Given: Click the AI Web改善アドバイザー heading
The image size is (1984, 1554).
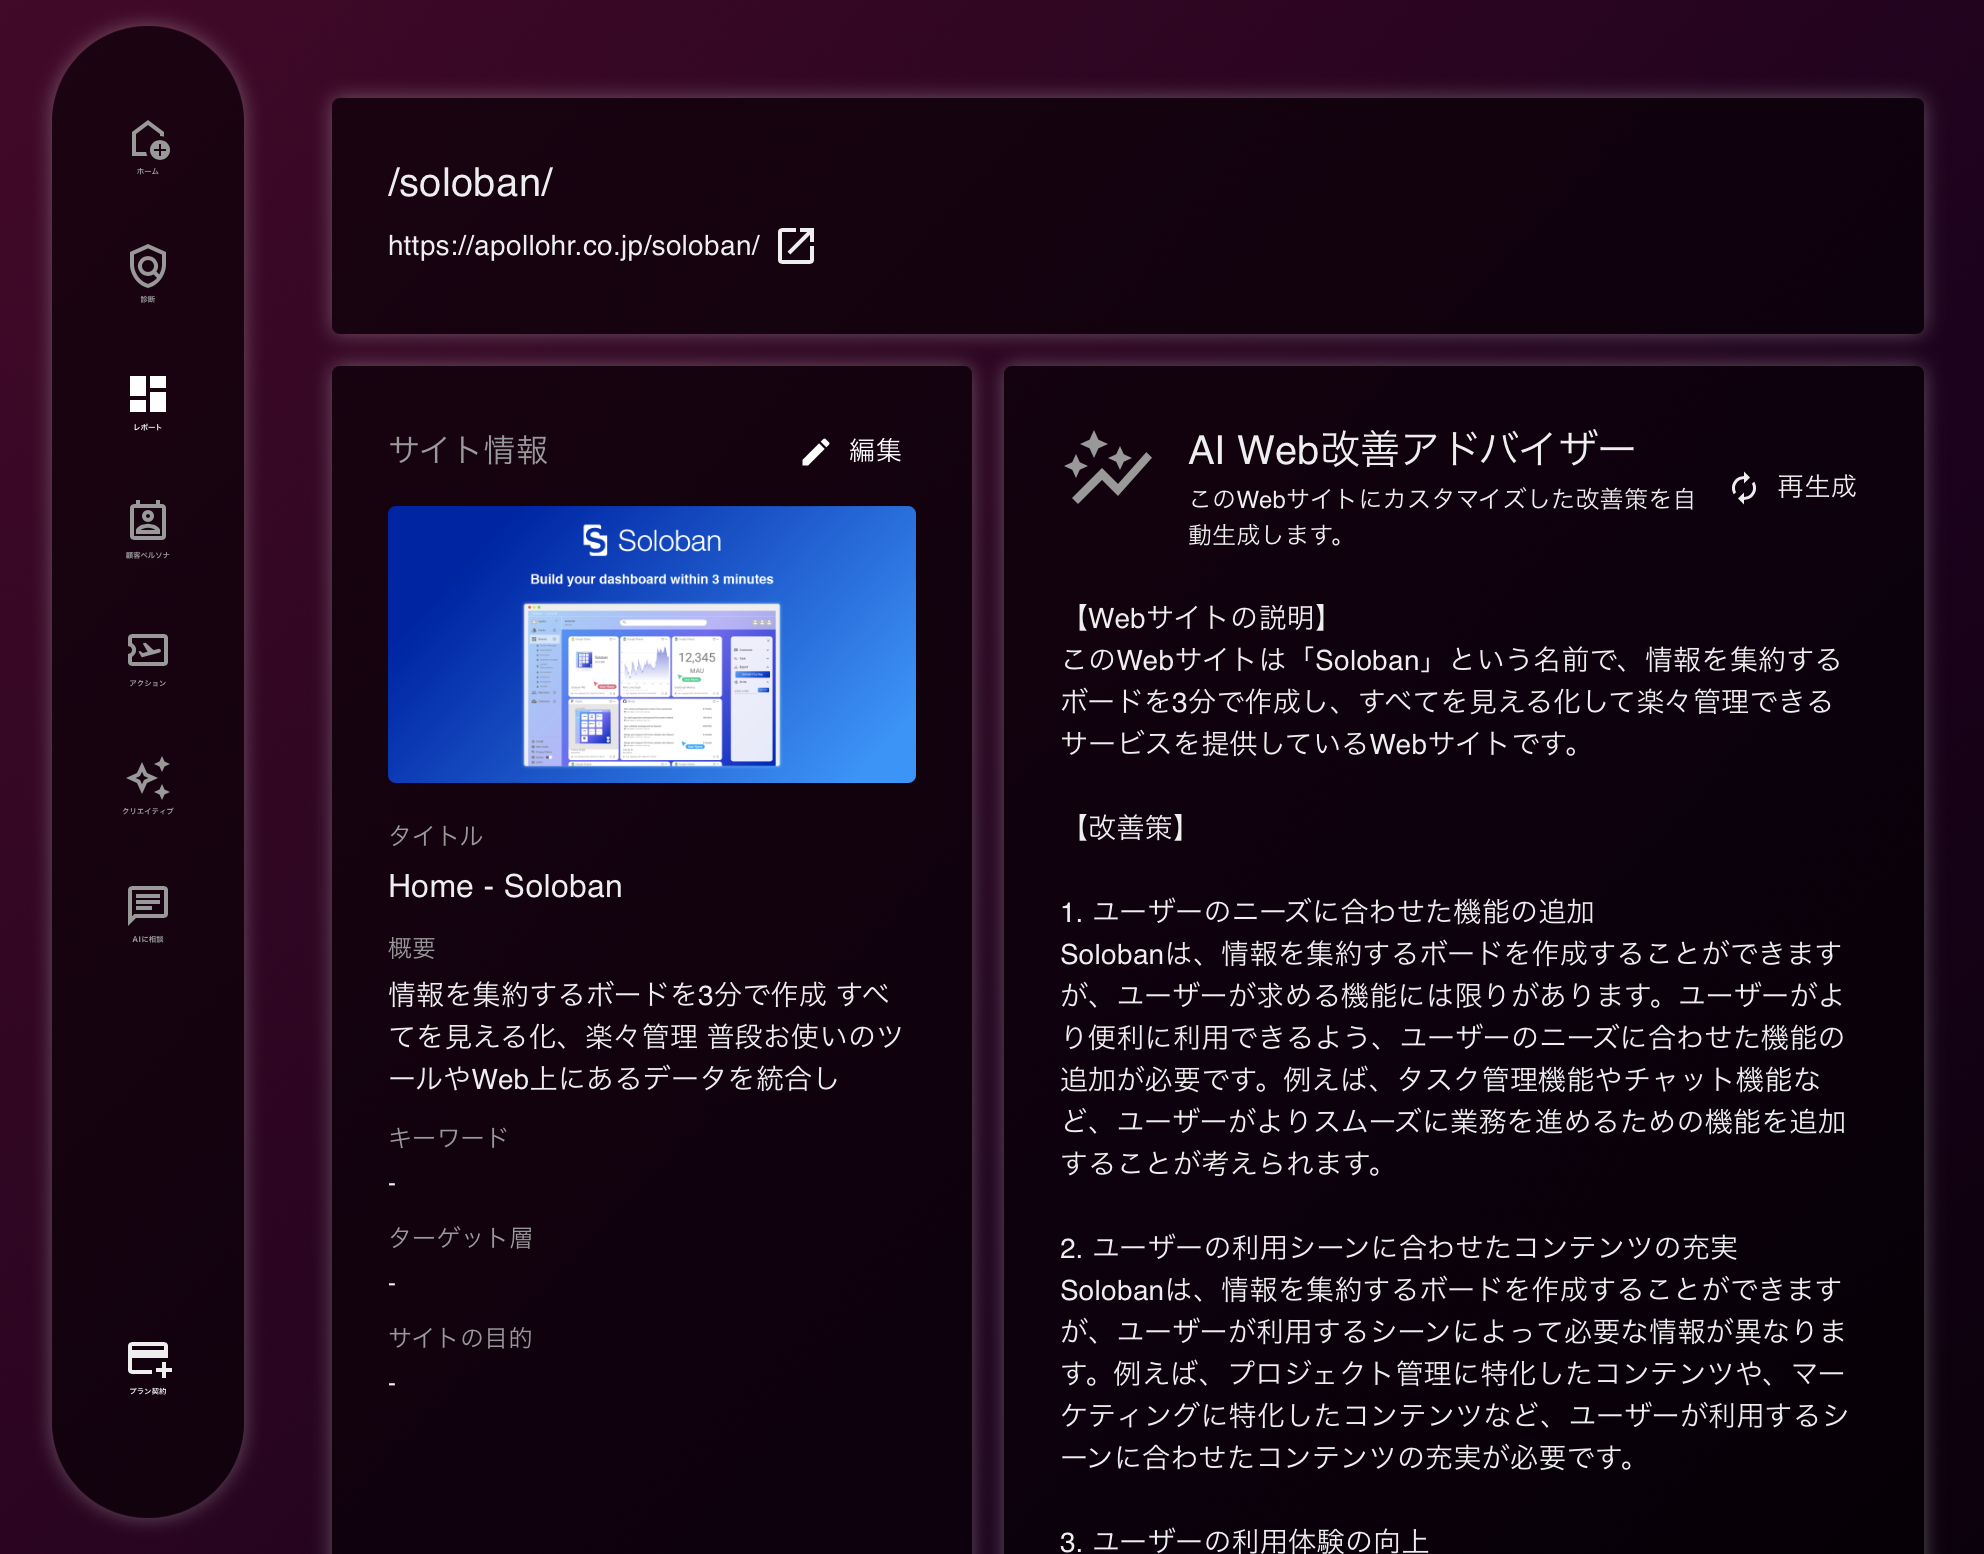Looking at the screenshot, I should (x=1410, y=449).
